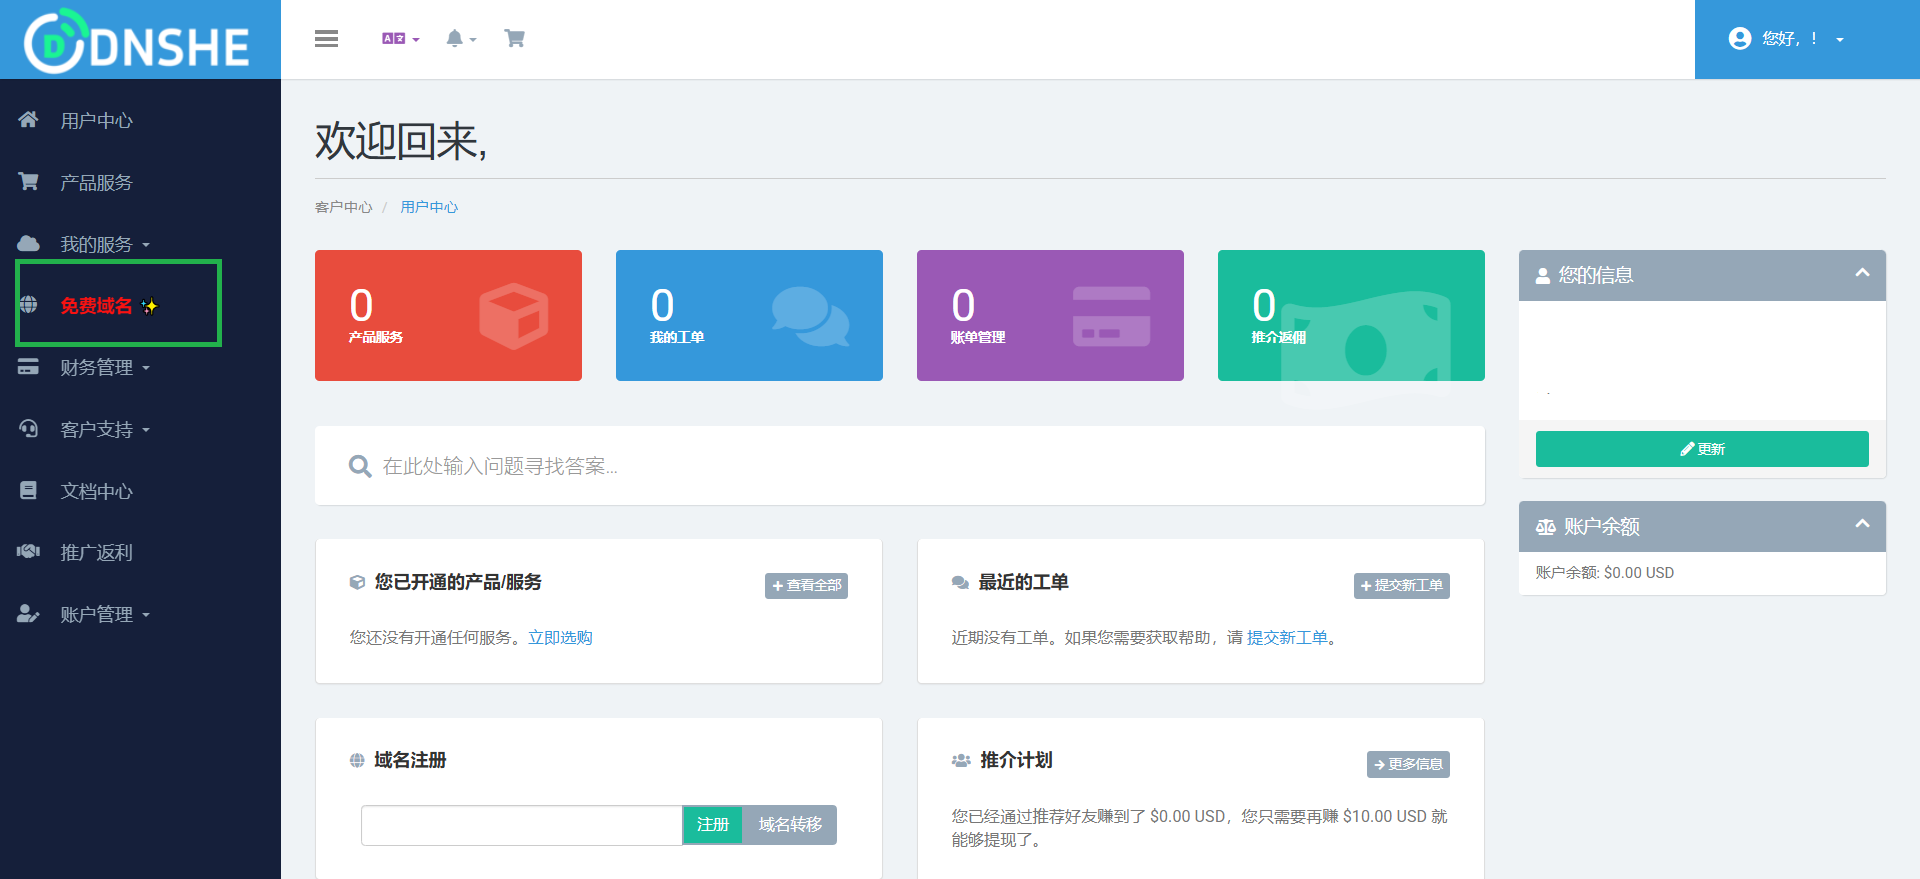
Task: Collapse the 您的信息 panel
Action: (1862, 273)
